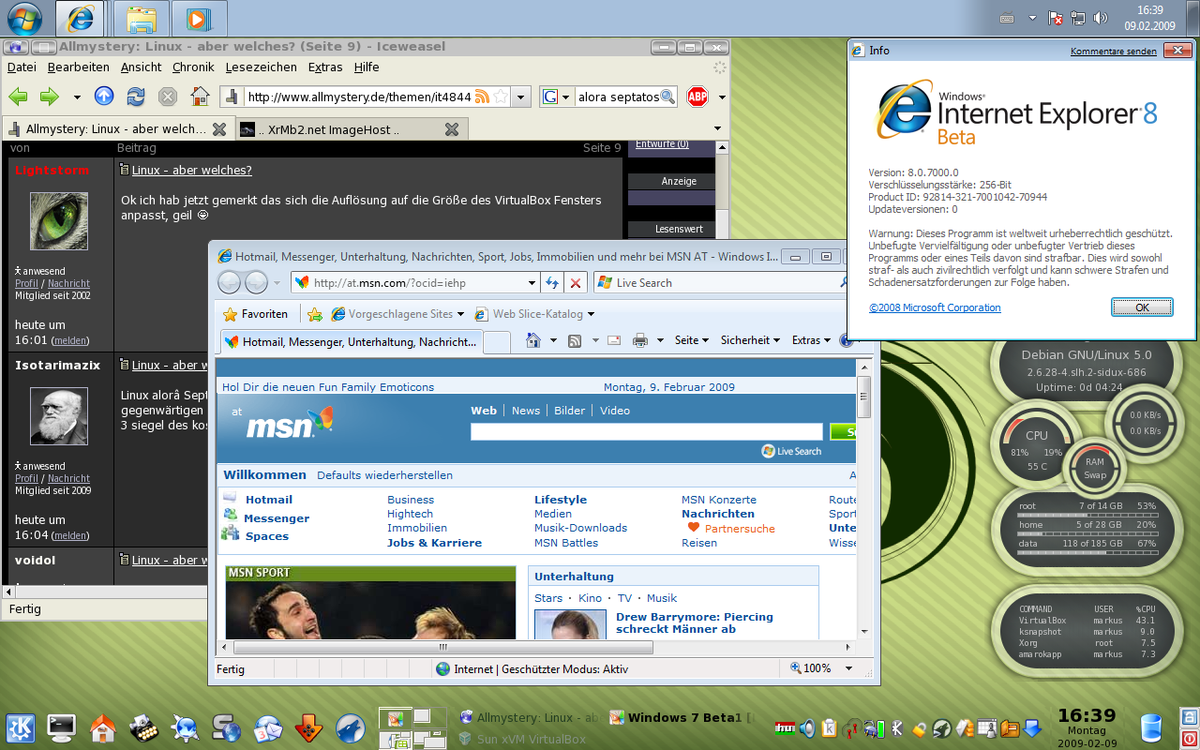Click OK in the IE Info dialog

[x=1142, y=307]
